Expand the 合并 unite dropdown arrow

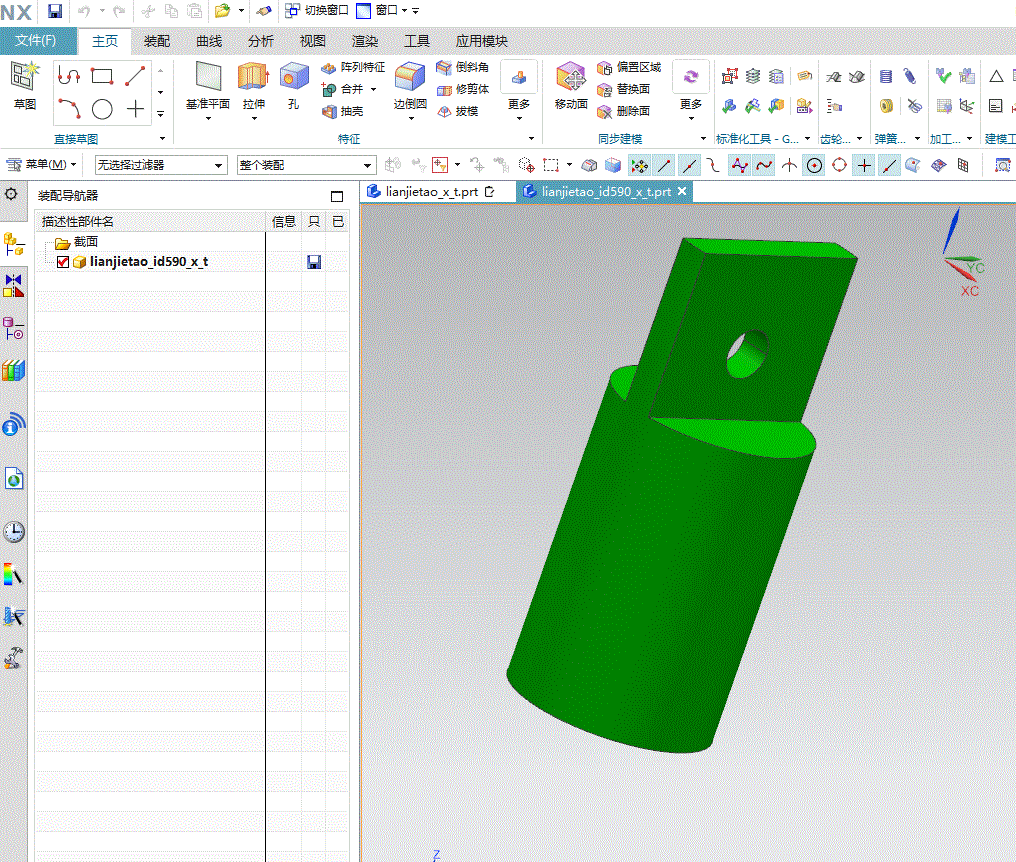pos(373,89)
